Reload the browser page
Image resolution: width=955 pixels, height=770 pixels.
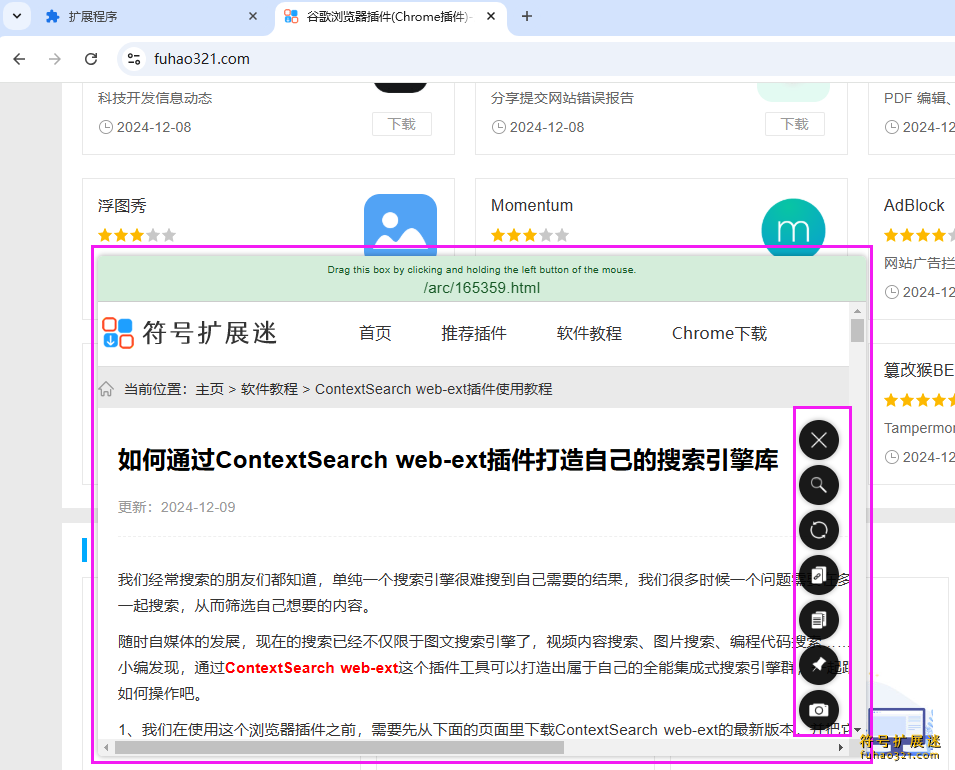pyautogui.click(x=91, y=59)
